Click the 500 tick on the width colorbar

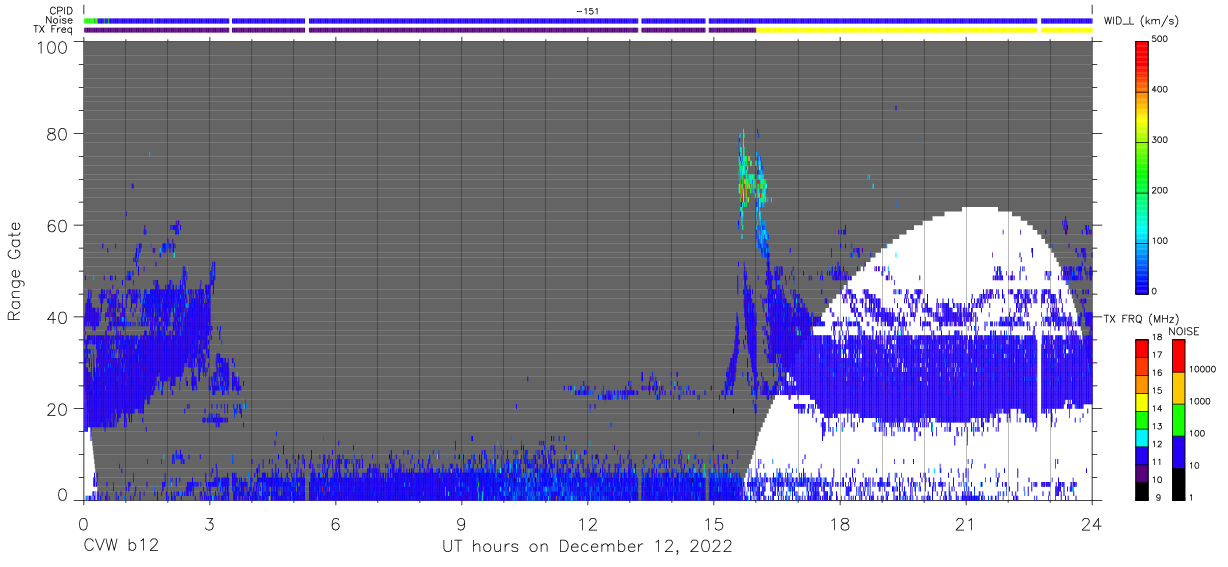(1159, 39)
